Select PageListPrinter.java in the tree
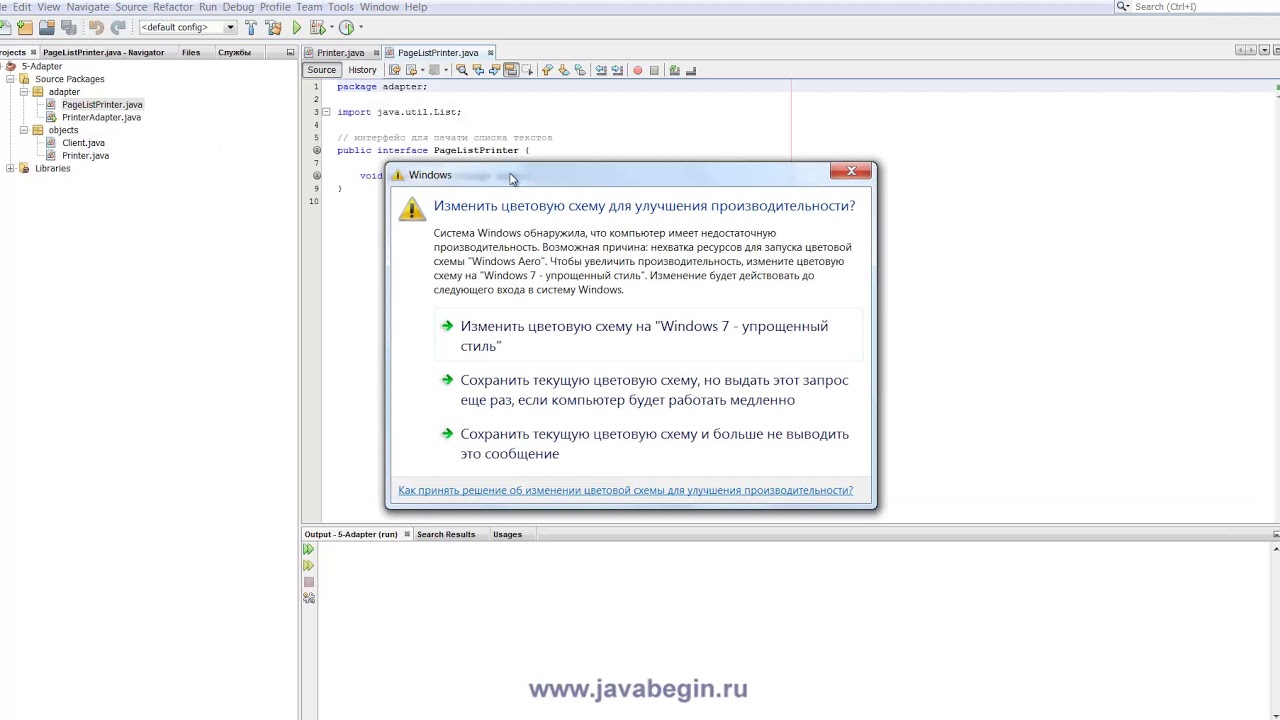 coord(102,104)
